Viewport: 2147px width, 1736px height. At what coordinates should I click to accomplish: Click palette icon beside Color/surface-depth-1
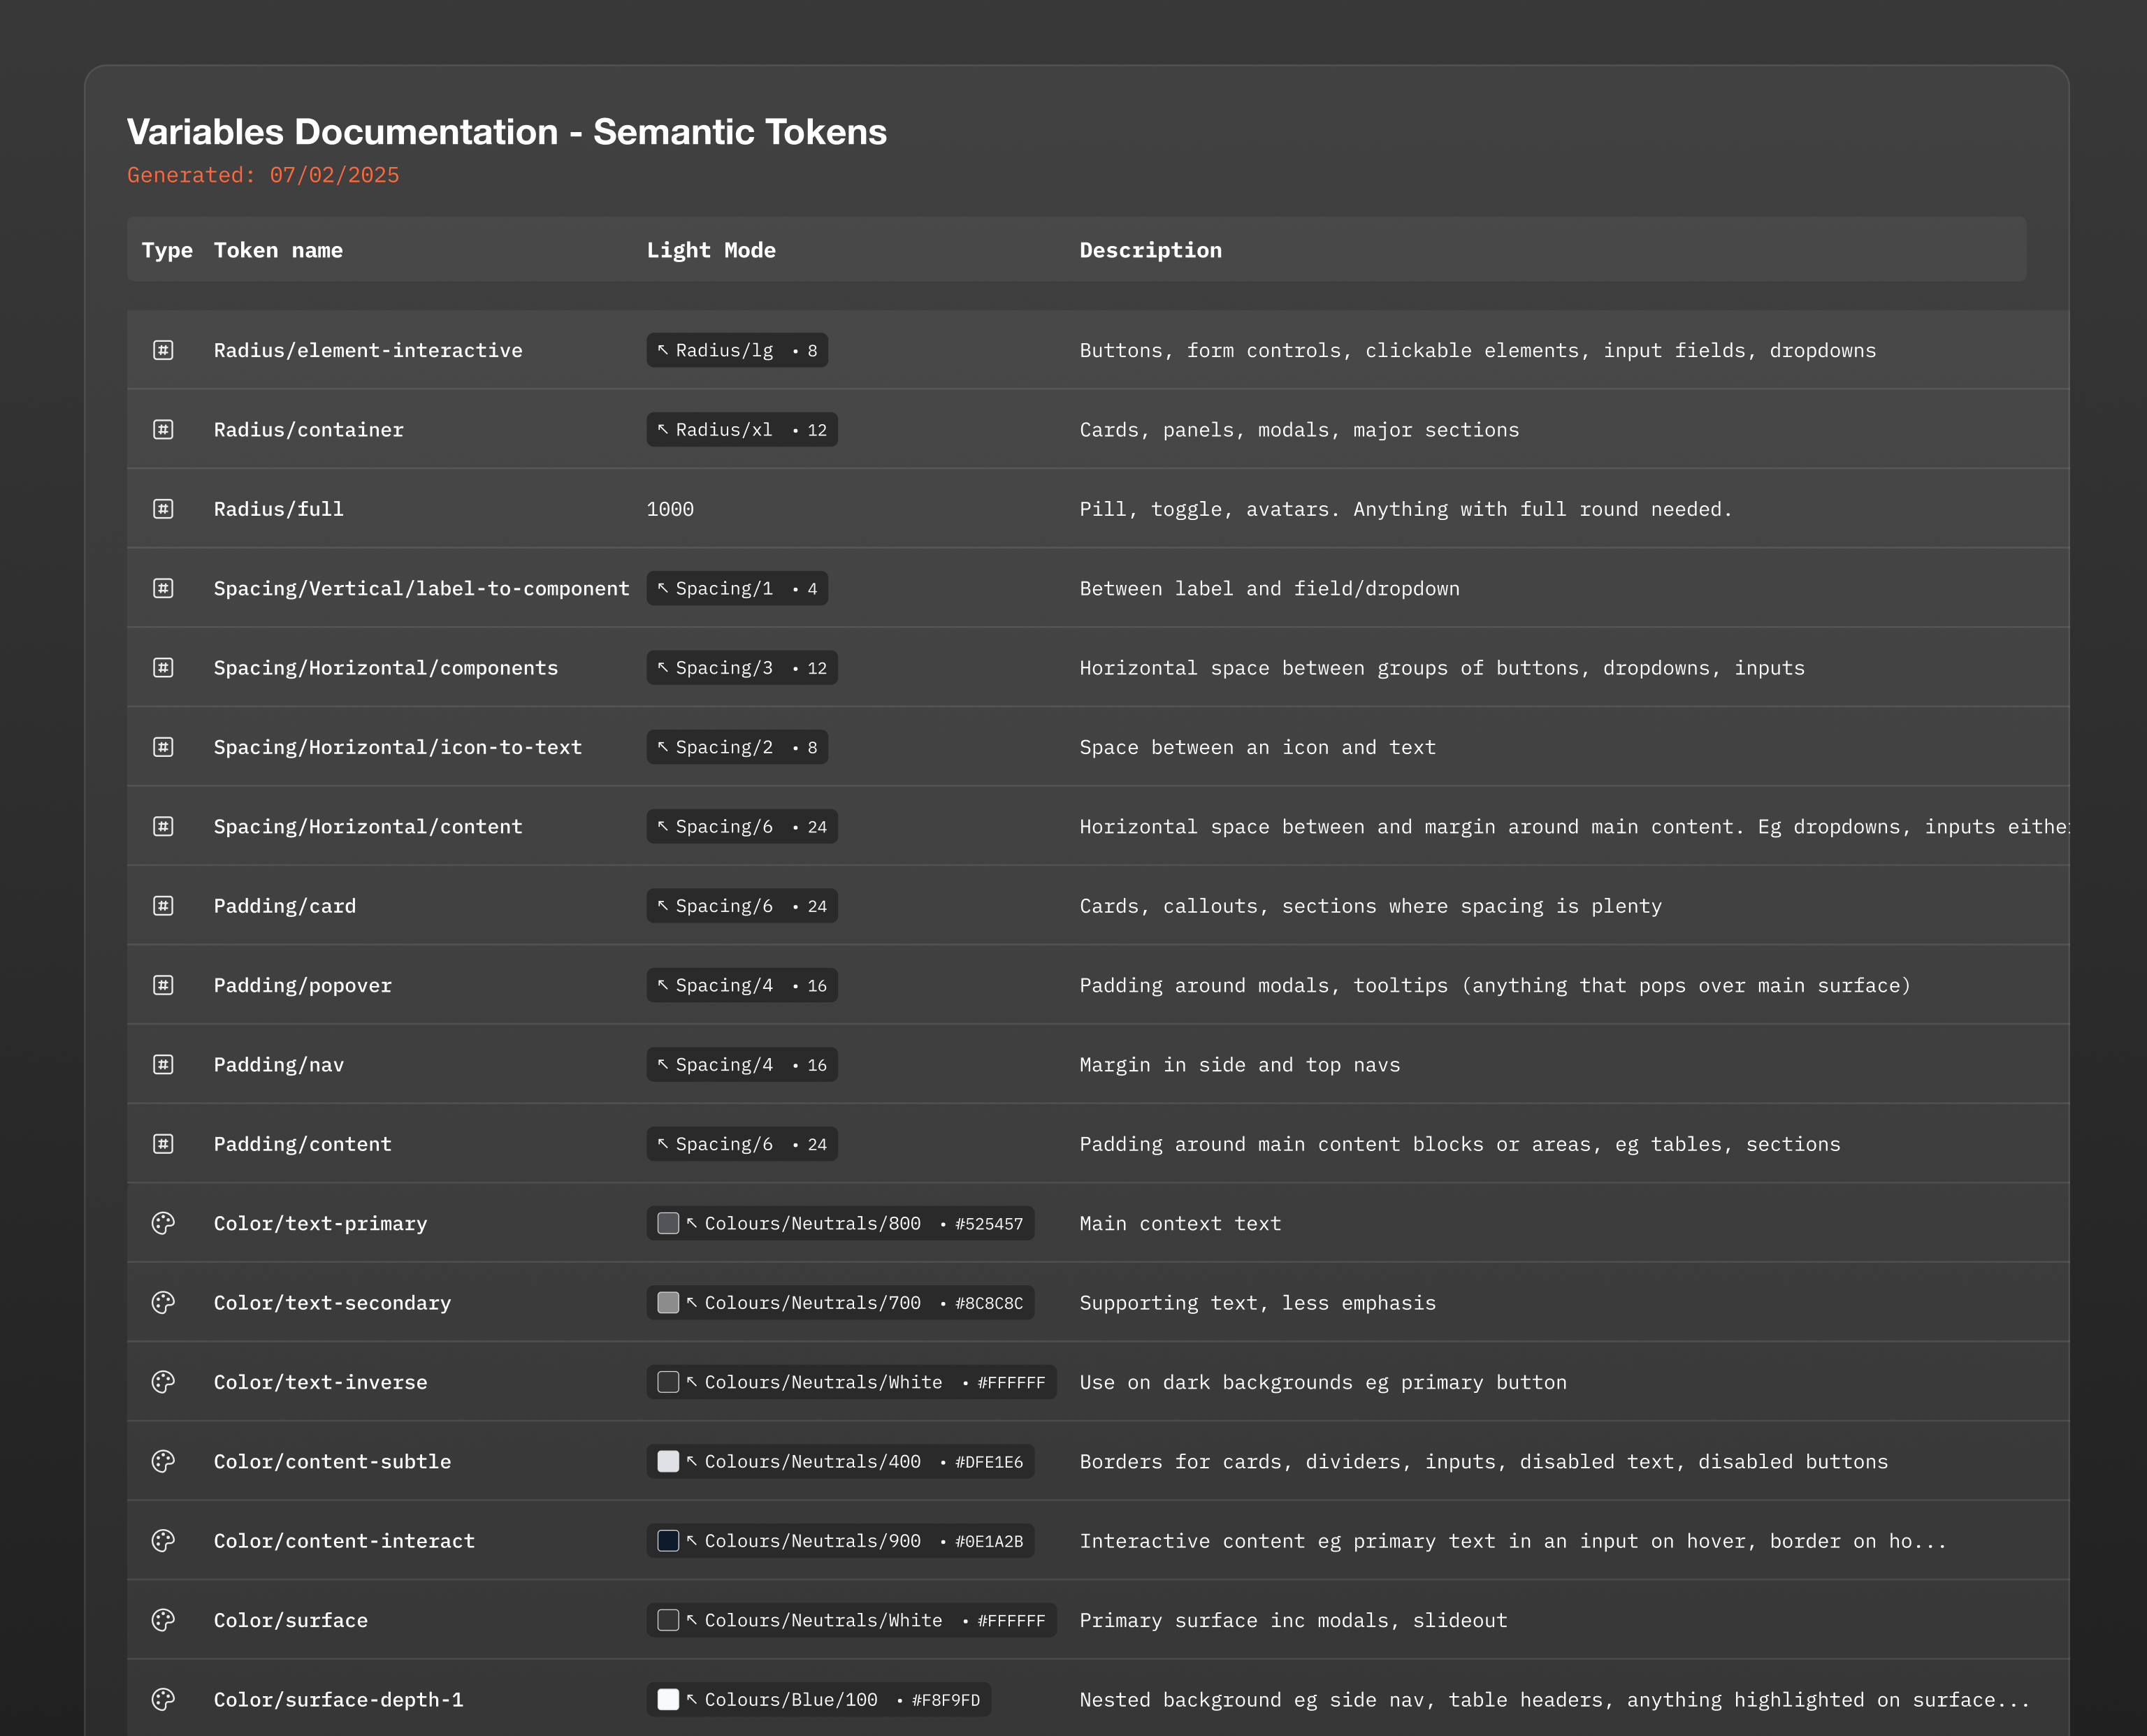click(x=163, y=1699)
